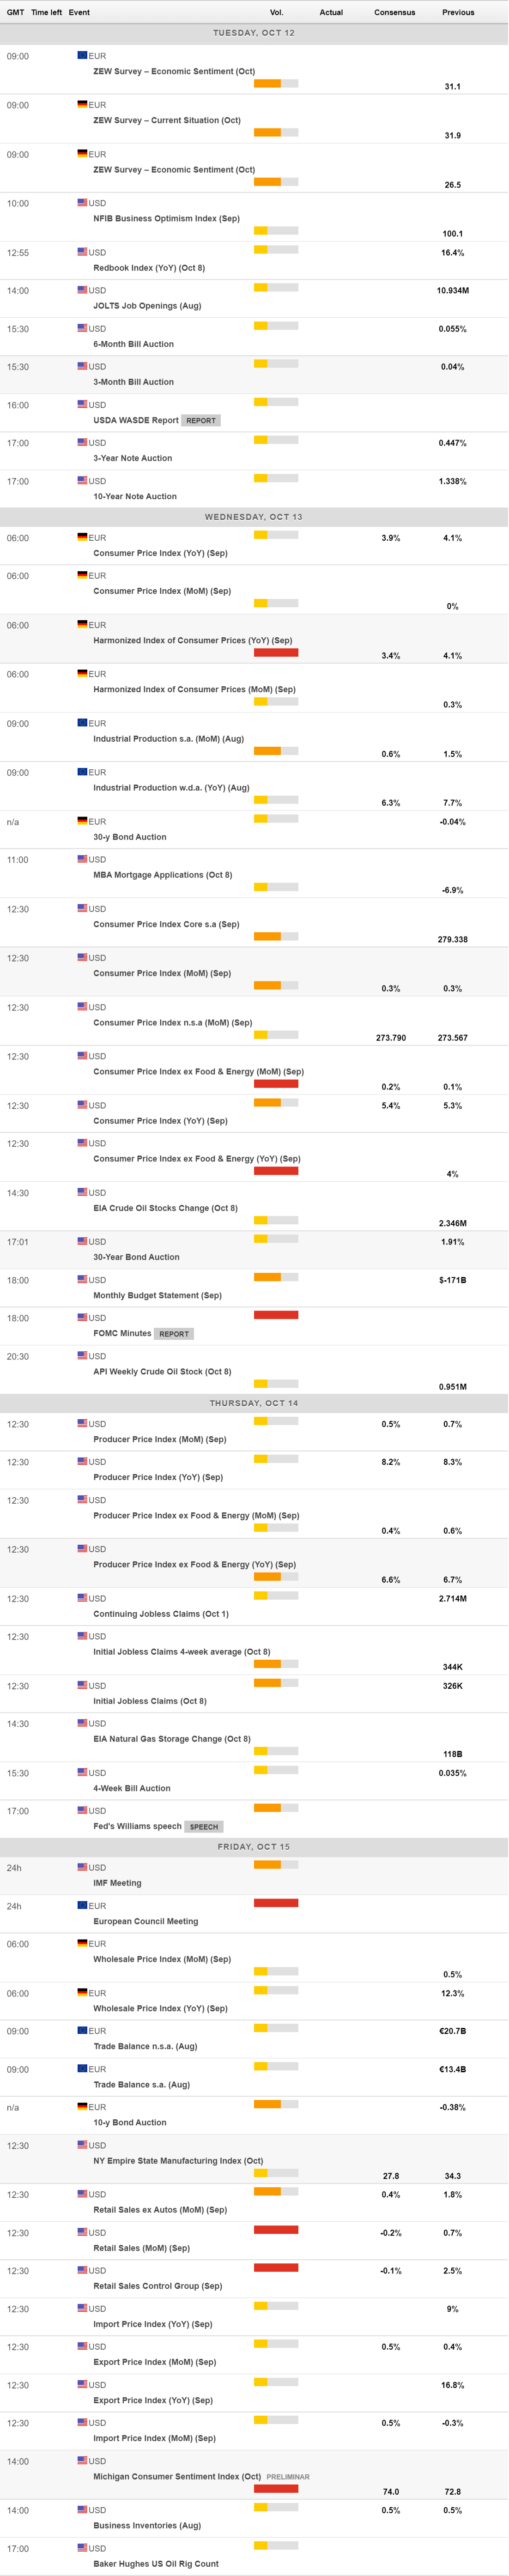Open the REPORT badge beside USDA WASDE Report
This screenshot has width=509, height=2576.
coord(200,420)
